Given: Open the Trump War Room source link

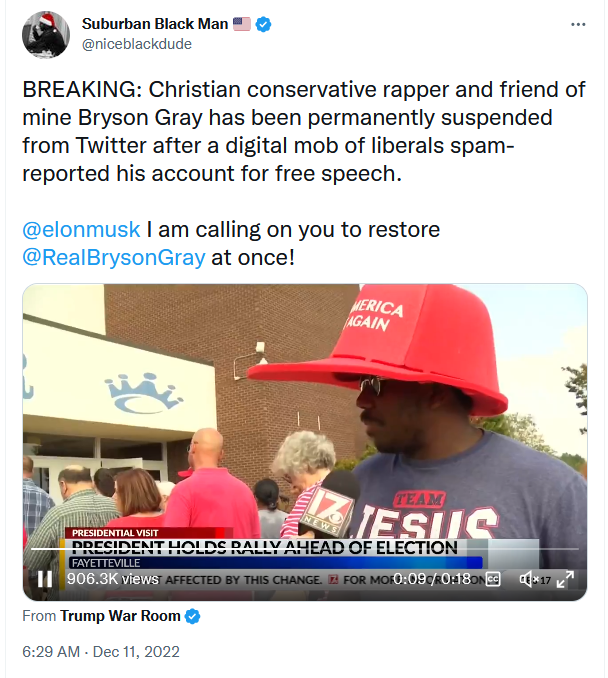Looking at the screenshot, I should 120,616.
